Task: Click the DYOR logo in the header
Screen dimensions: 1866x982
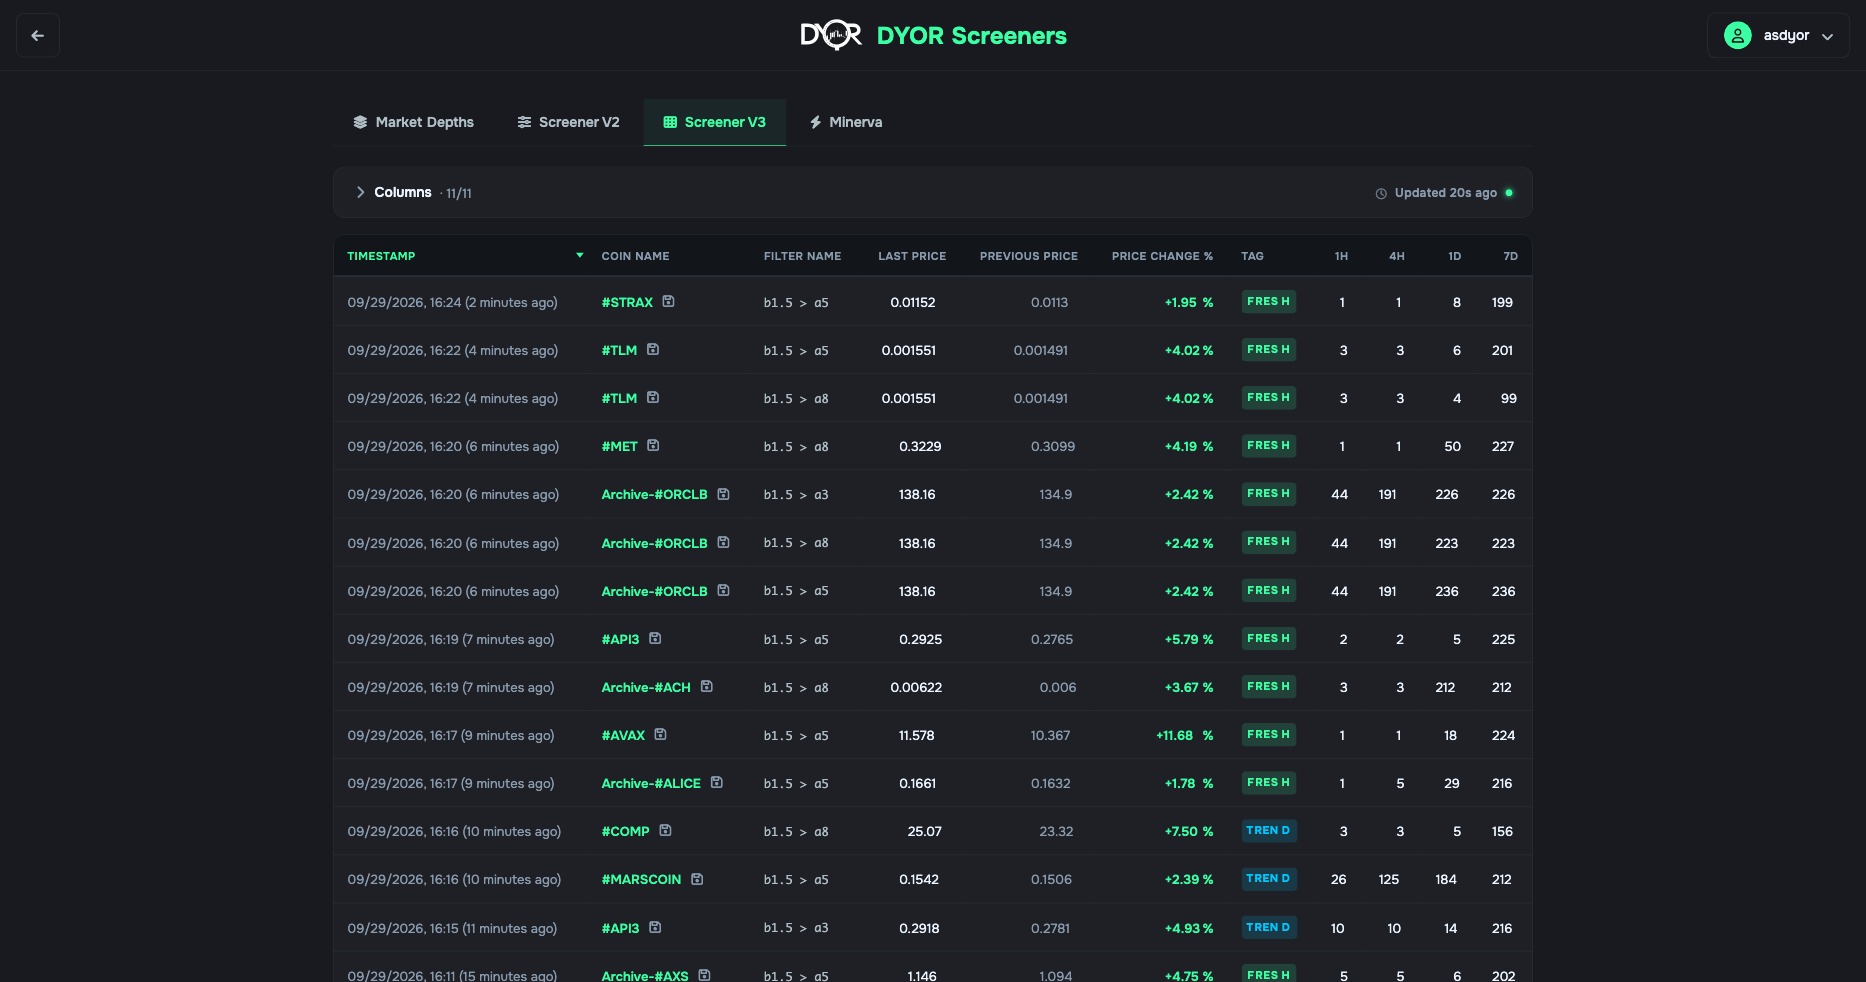Action: pyautogui.click(x=831, y=36)
